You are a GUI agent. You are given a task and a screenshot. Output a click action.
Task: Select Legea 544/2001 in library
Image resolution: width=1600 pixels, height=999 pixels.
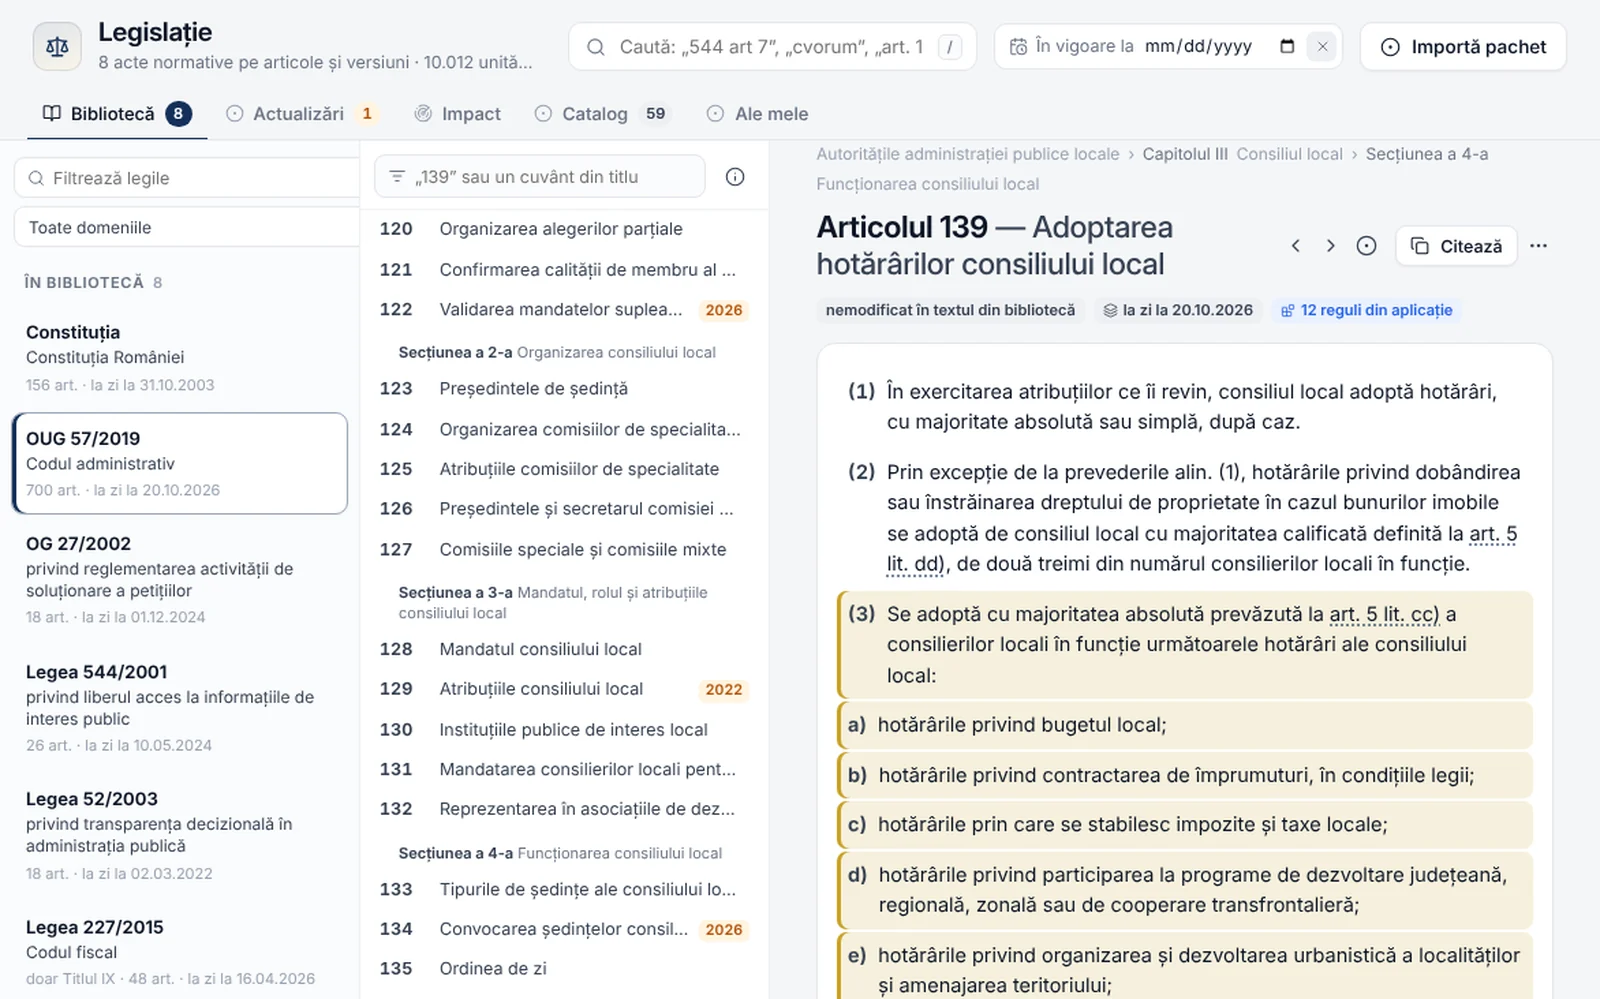click(x=180, y=708)
